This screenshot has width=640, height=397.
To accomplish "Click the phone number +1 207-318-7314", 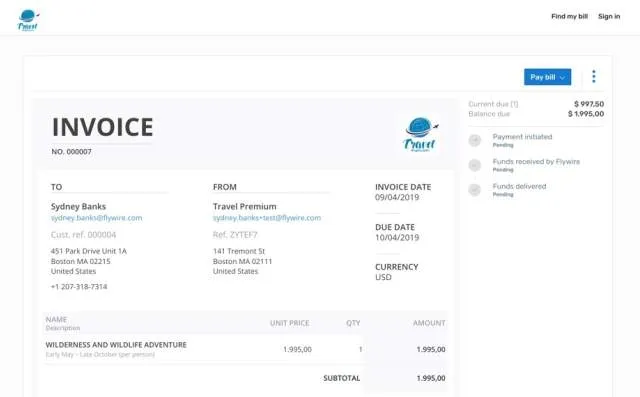I will point(79,286).
